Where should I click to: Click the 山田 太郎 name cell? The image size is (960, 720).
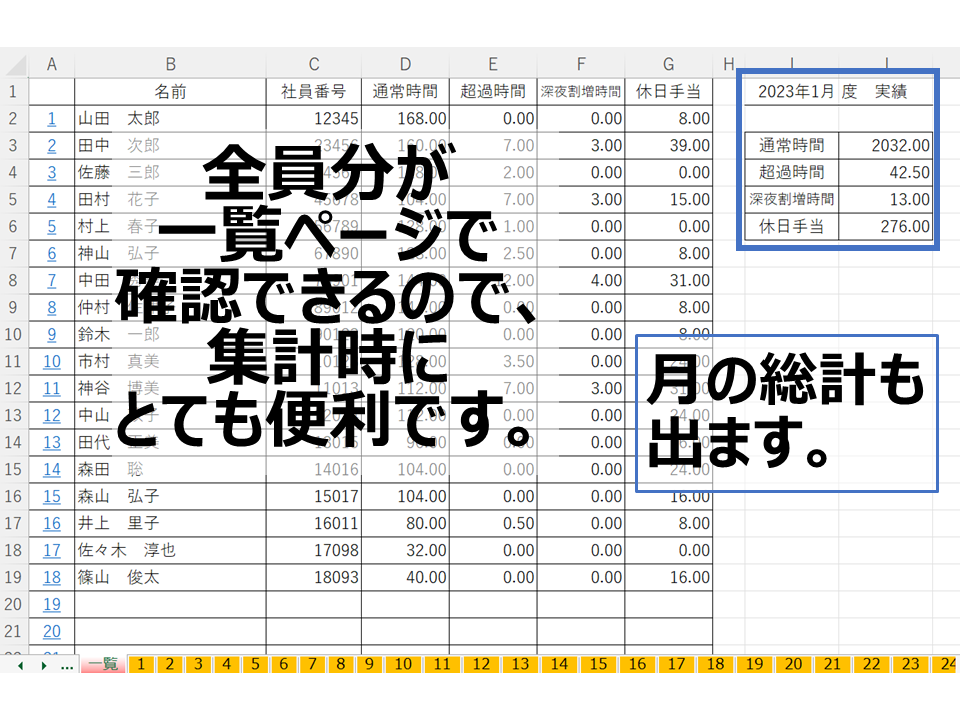(x=170, y=119)
